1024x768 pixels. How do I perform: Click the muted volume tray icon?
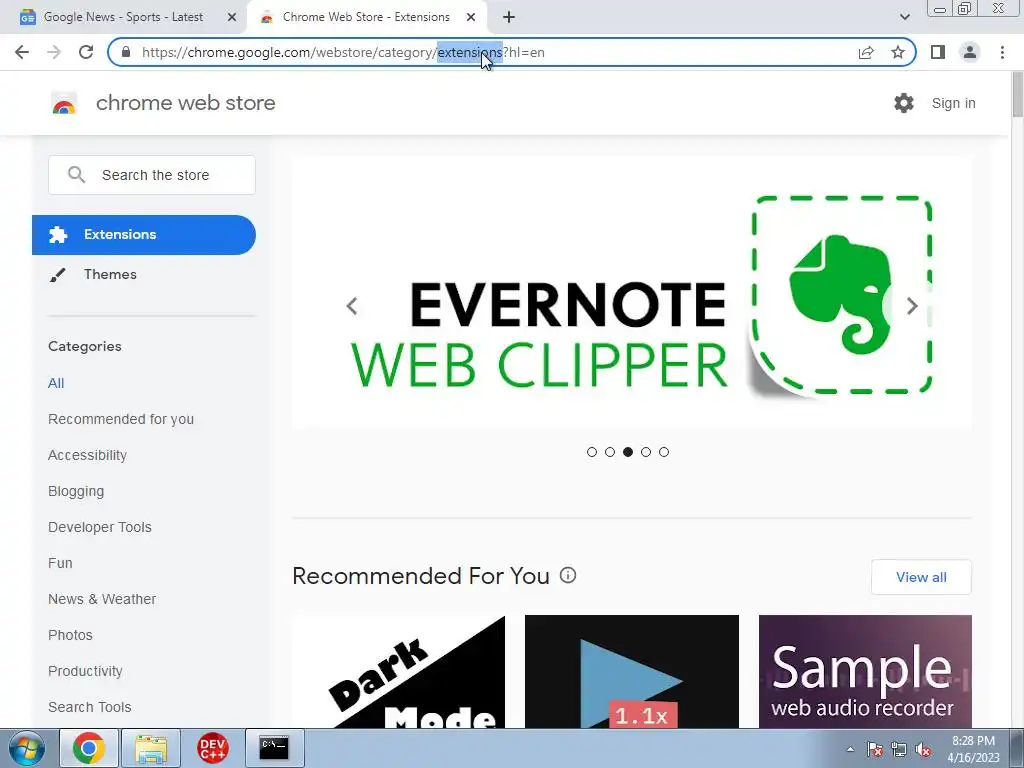923,749
